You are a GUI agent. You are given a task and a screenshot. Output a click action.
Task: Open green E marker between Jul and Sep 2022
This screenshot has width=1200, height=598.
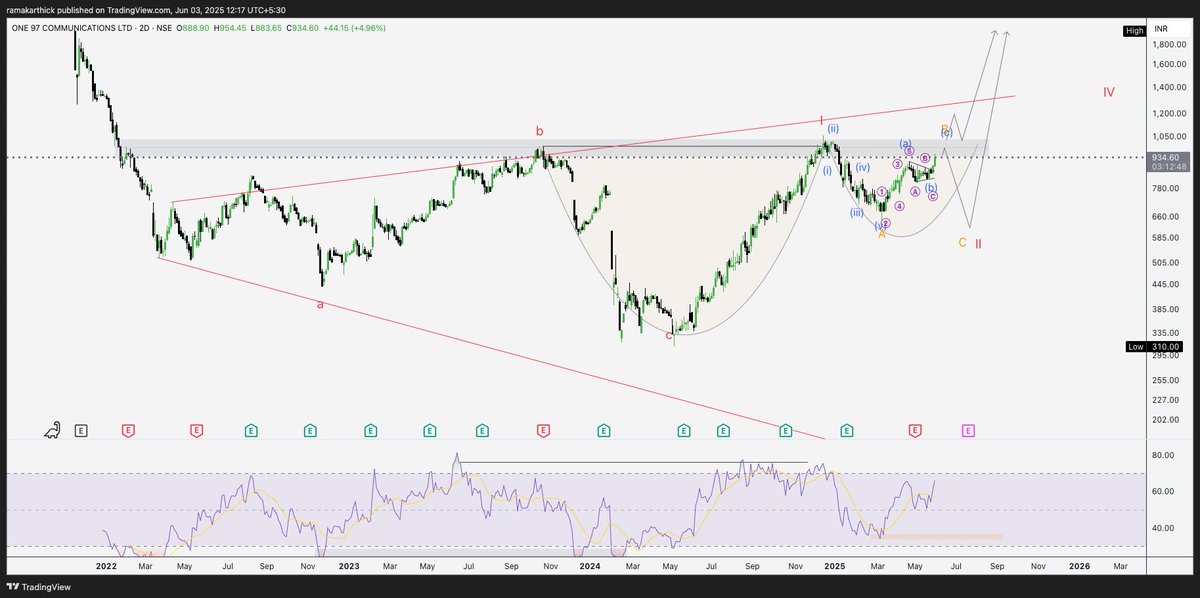tap(251, 431)
